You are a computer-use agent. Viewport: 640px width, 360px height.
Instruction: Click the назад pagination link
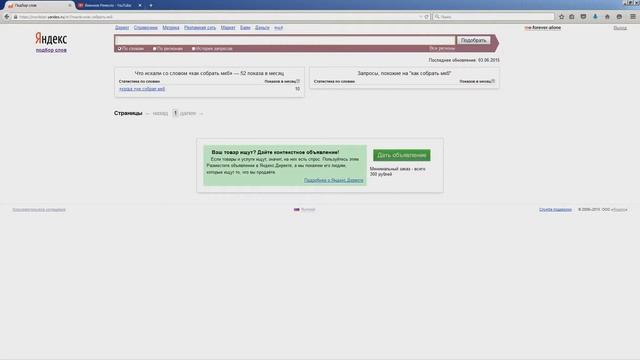160,113
